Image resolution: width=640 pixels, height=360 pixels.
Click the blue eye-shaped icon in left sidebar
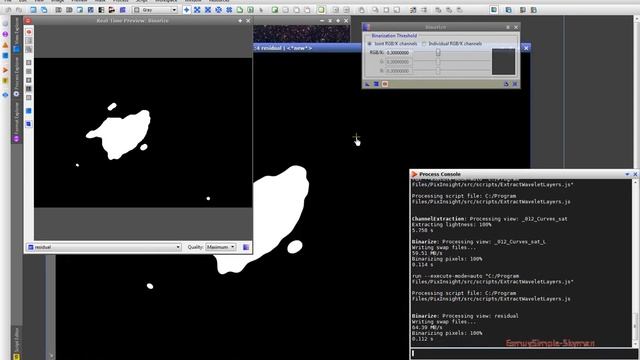[5, 95]
